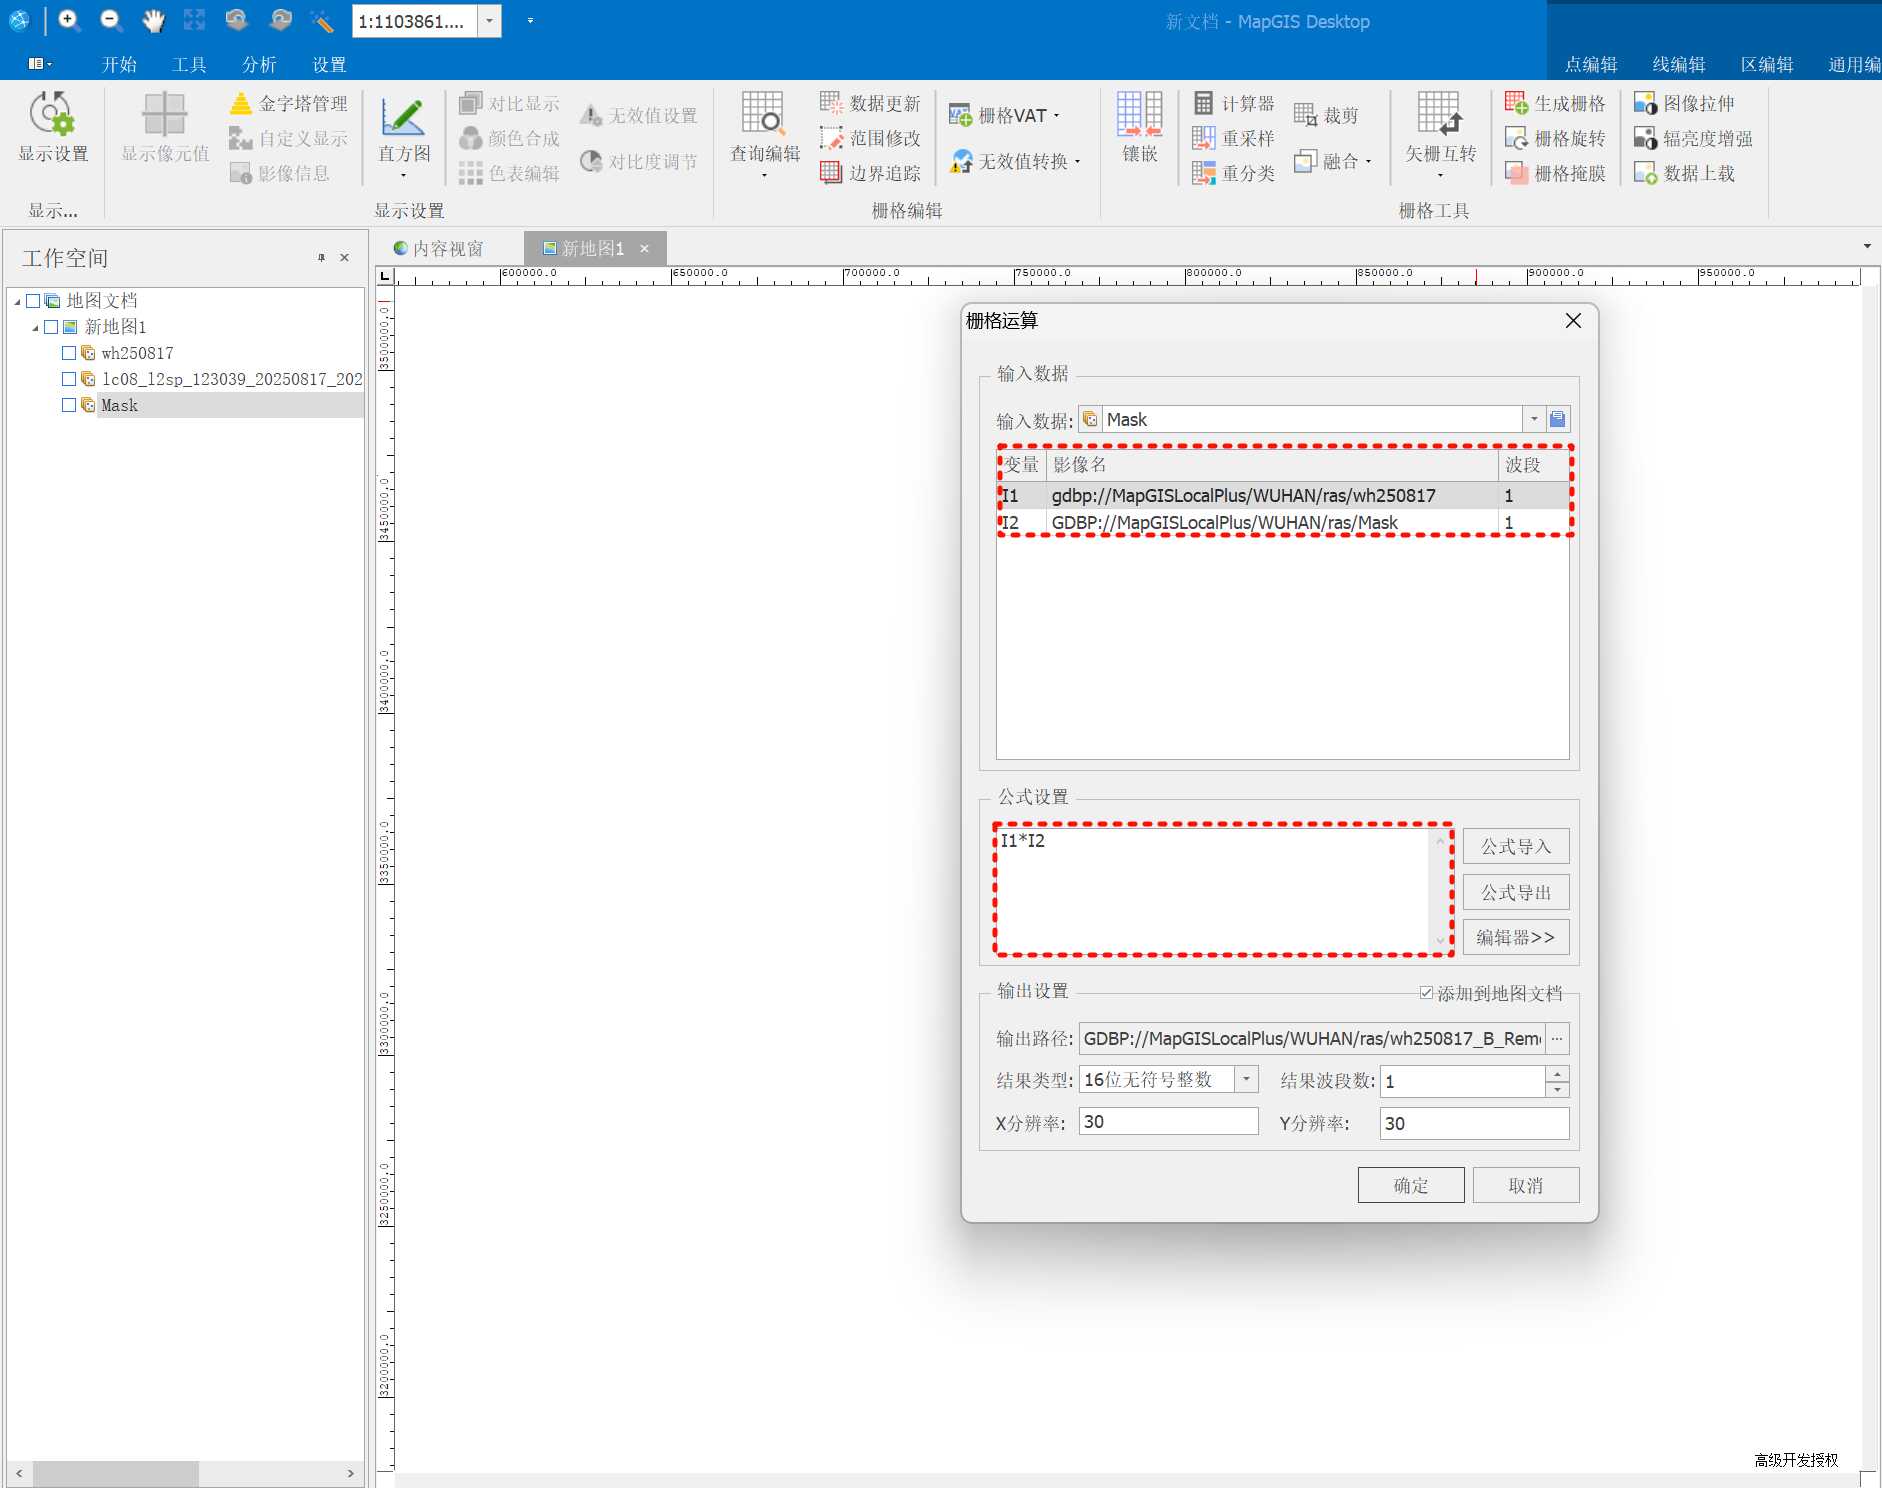Switch to the 内容视窗 tab
Image resolution: width=1882 pixels, height=1488 pixels.
[x=438, y=248]
